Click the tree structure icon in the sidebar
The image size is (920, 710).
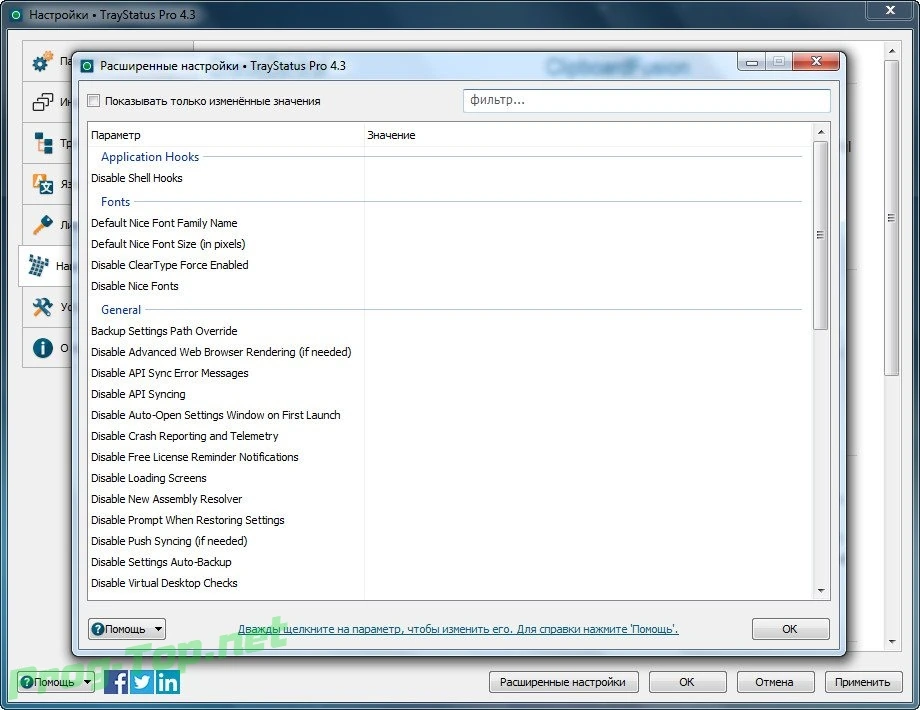click(43, 143)
